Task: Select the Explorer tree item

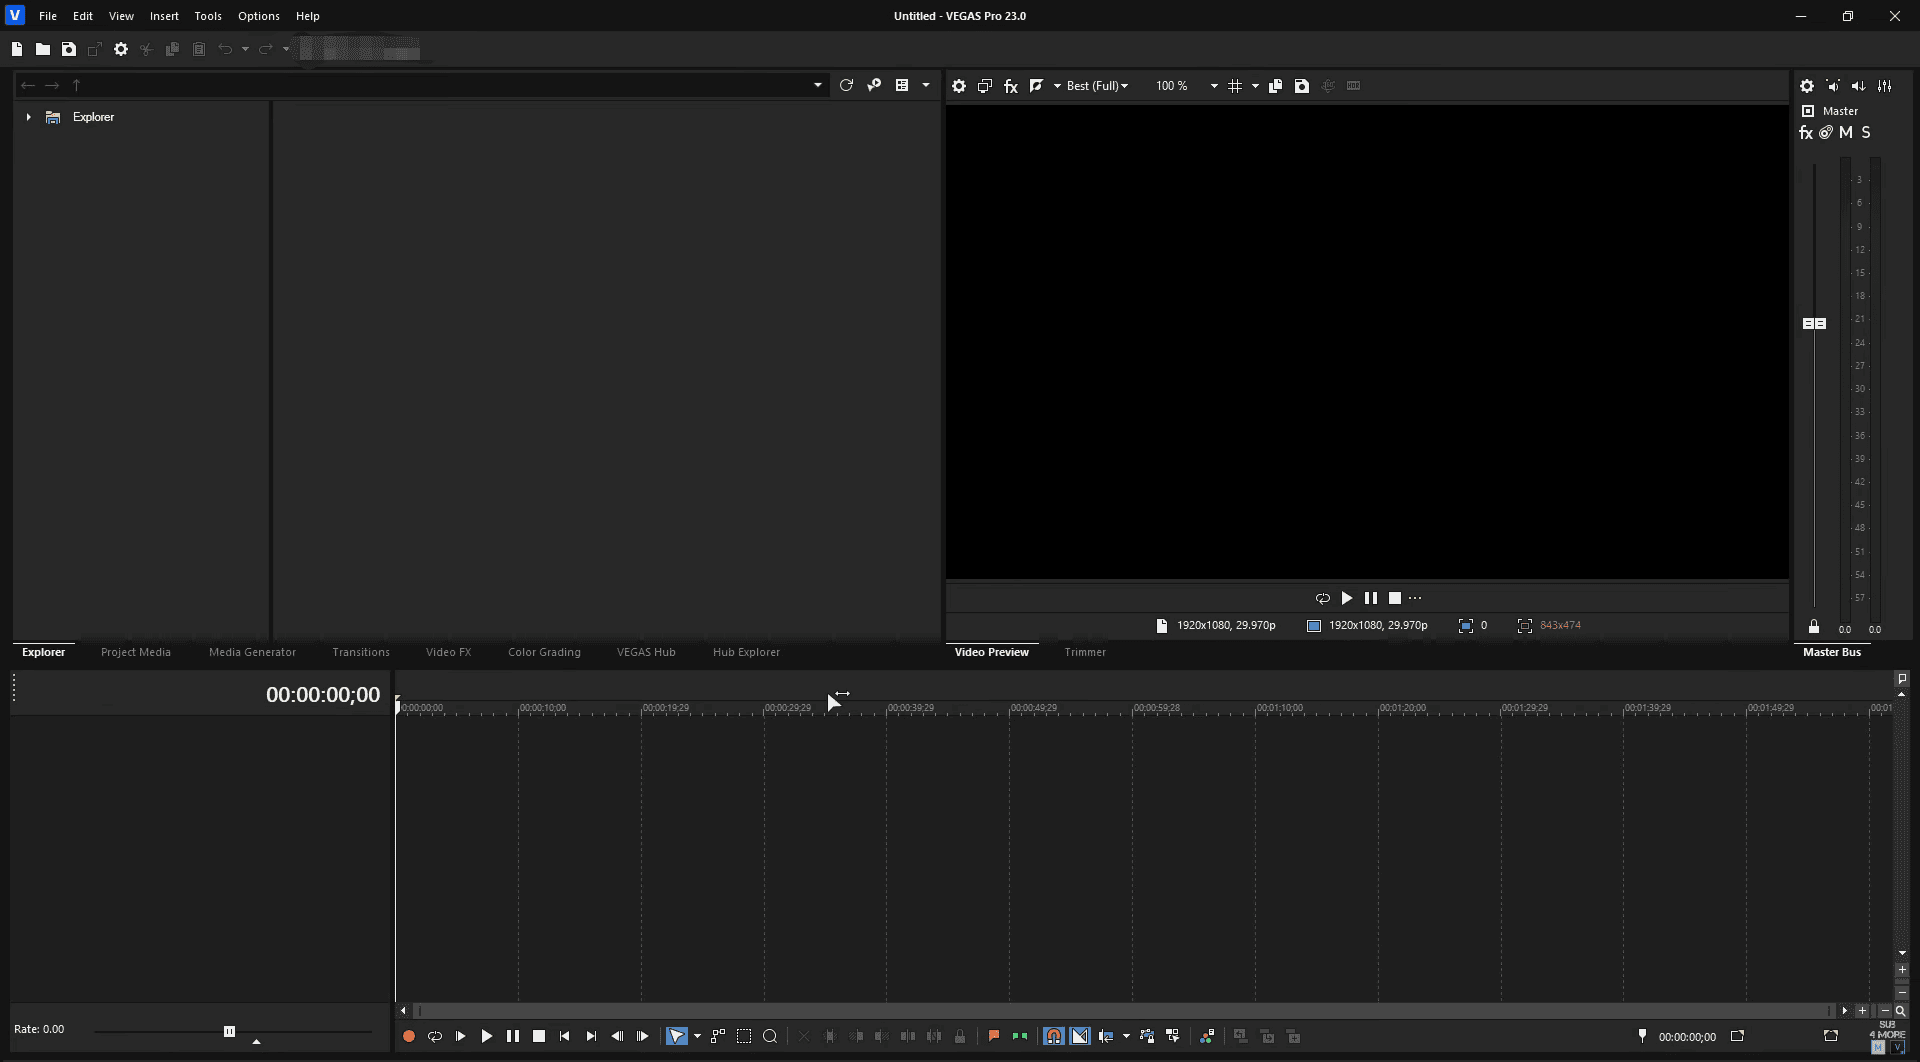Action: pyautogui.click(x=93, y=117)
